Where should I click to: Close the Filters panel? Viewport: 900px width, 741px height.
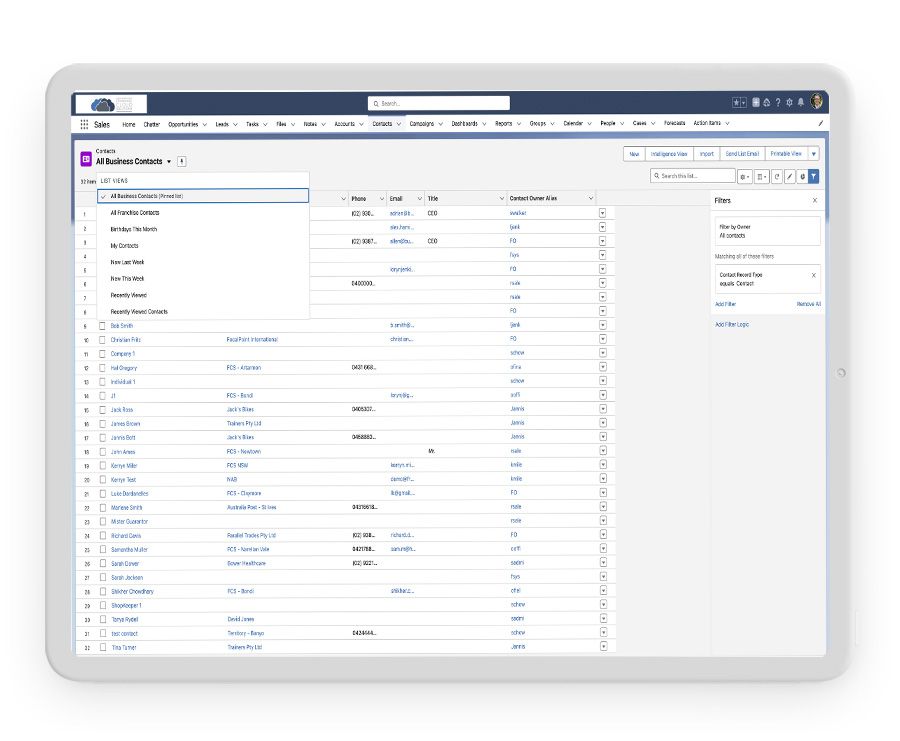pos(814,200)
